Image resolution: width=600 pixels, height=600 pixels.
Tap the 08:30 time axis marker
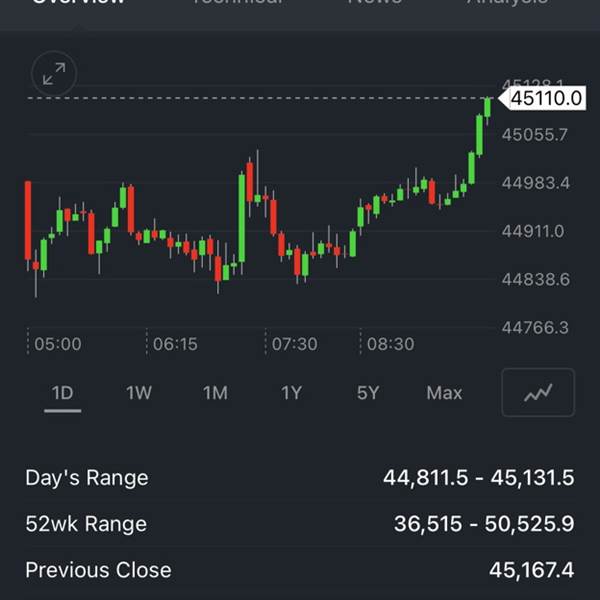pyautogui.click(x=390, y=344)
